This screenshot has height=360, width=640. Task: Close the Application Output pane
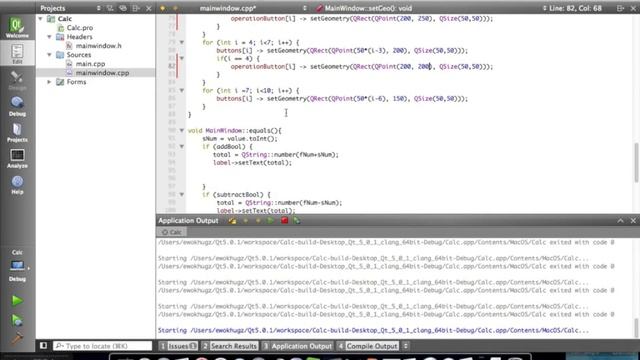pos(633,221)
